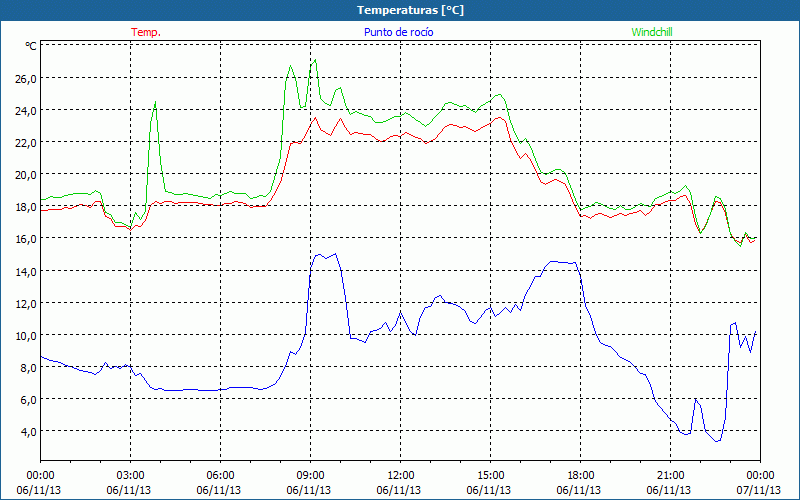The height and width of the screenshot is (500, 800).
Task: Click the '06/11/13' date under 21:00
Action: [x=669, y=490]
